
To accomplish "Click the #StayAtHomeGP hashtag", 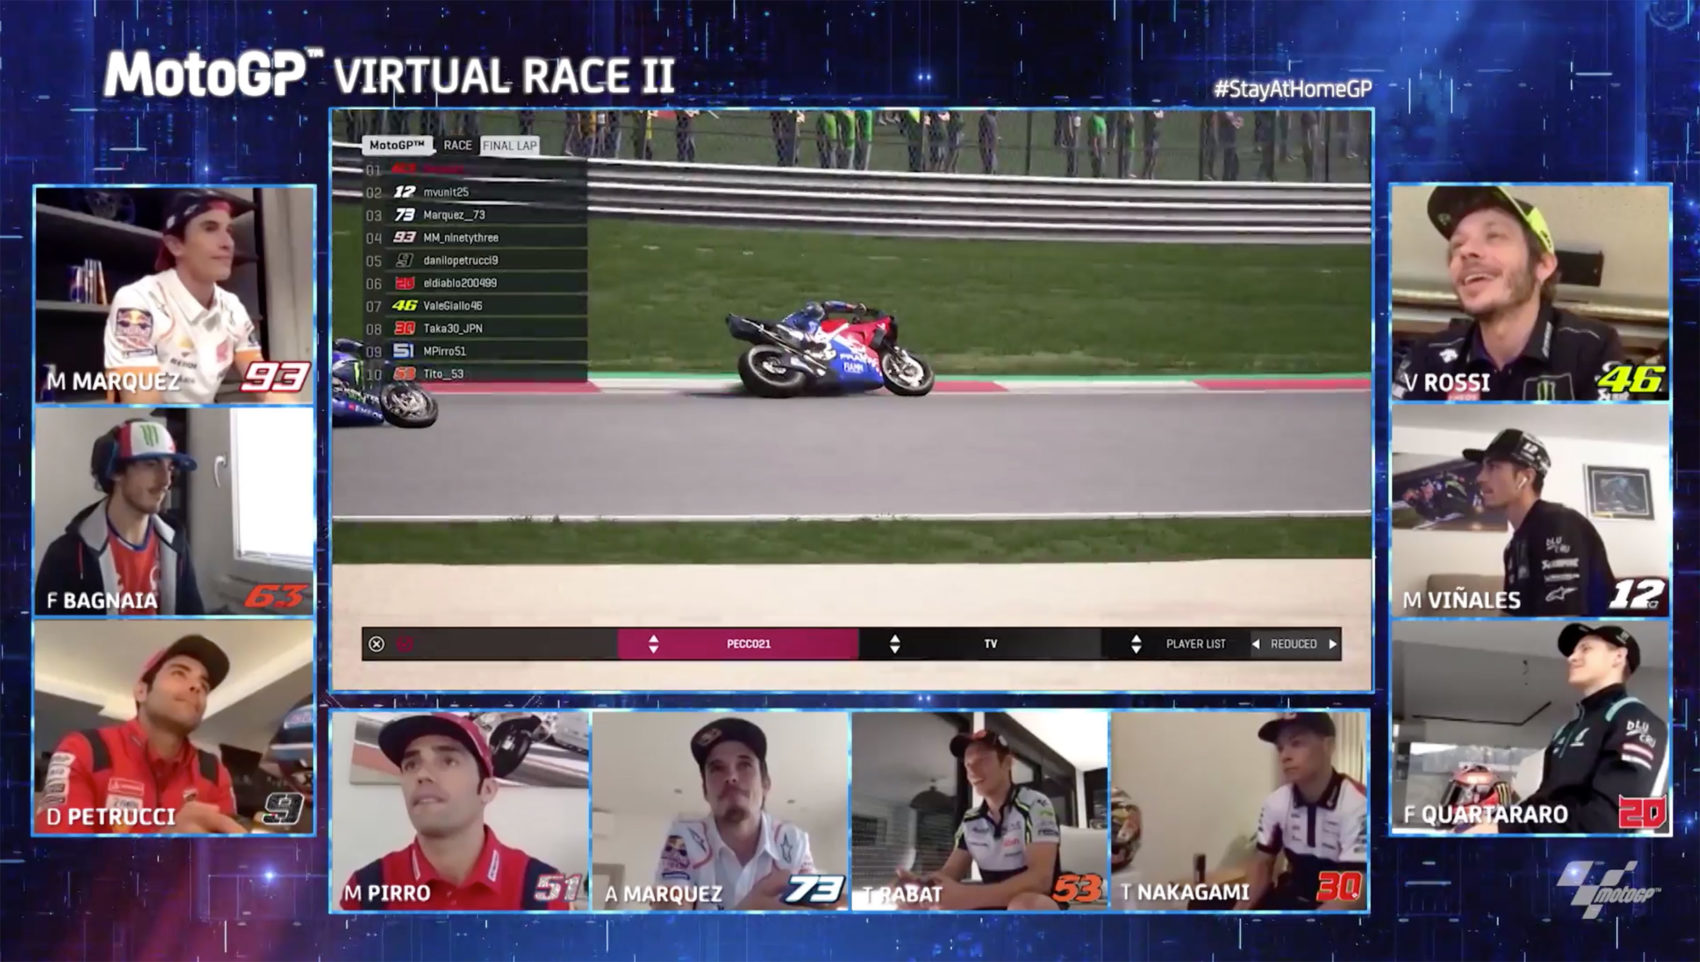I will [1292, 89].
